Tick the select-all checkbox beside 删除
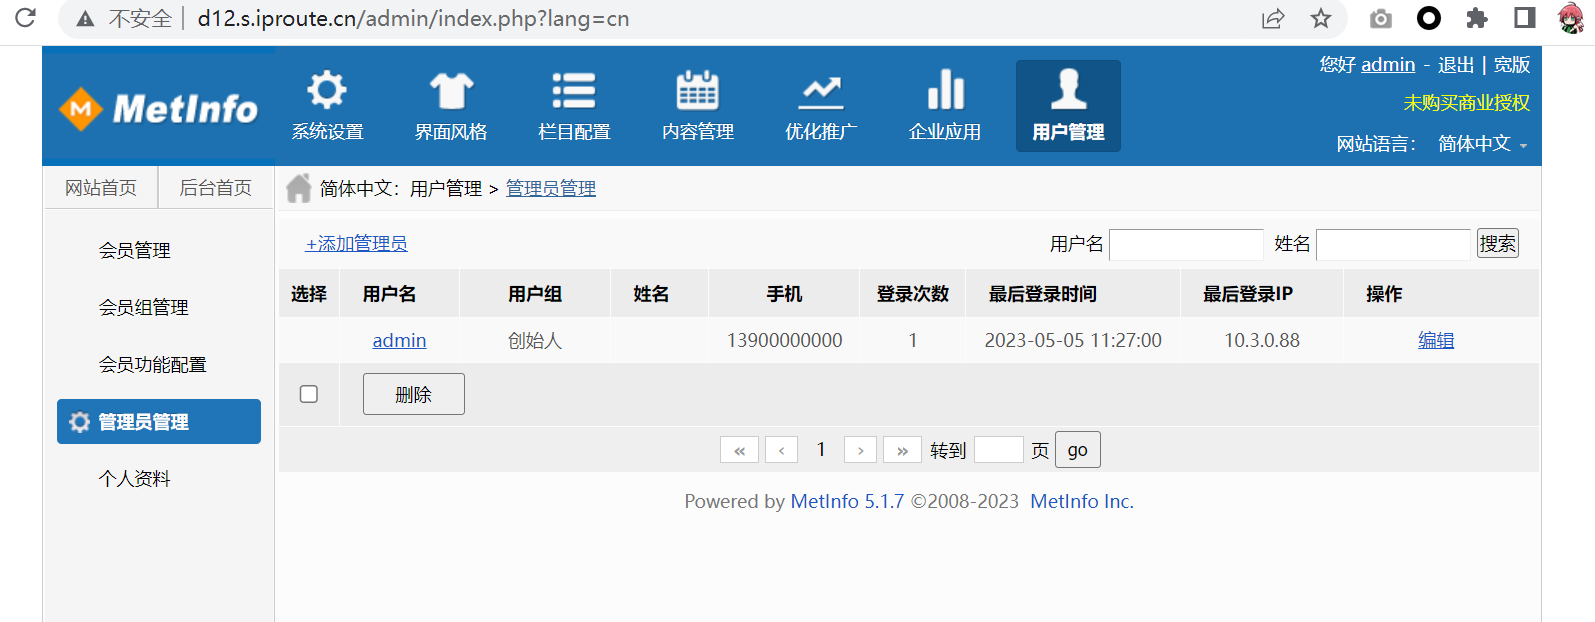Screen dimensions: 1595x622 click(309, 394)
